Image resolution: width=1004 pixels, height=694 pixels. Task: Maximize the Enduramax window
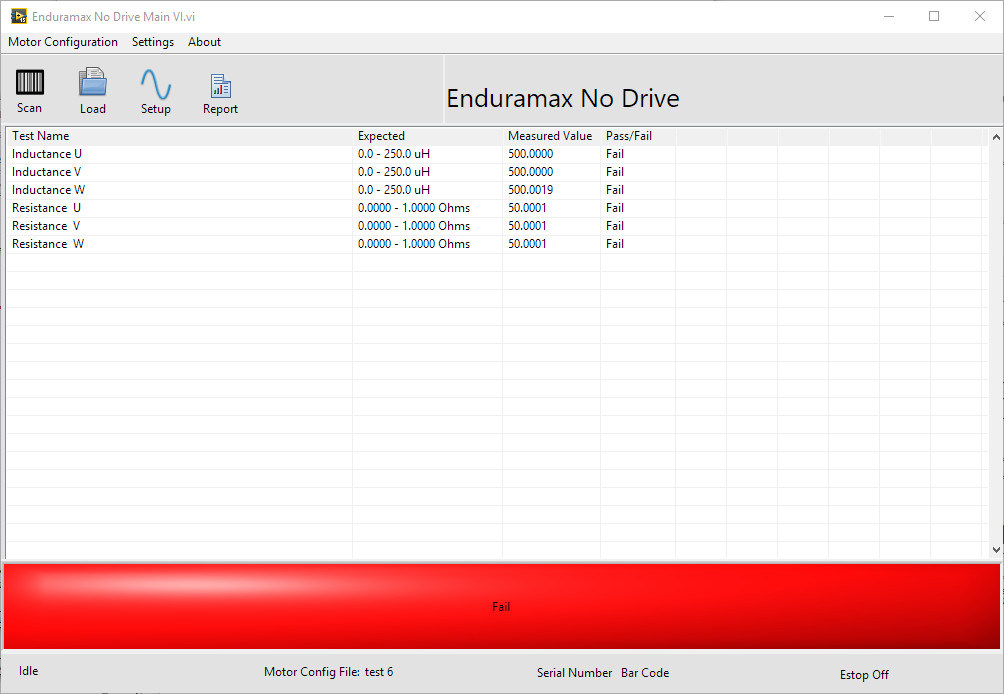pyautogui.click(x=934, y=17)
